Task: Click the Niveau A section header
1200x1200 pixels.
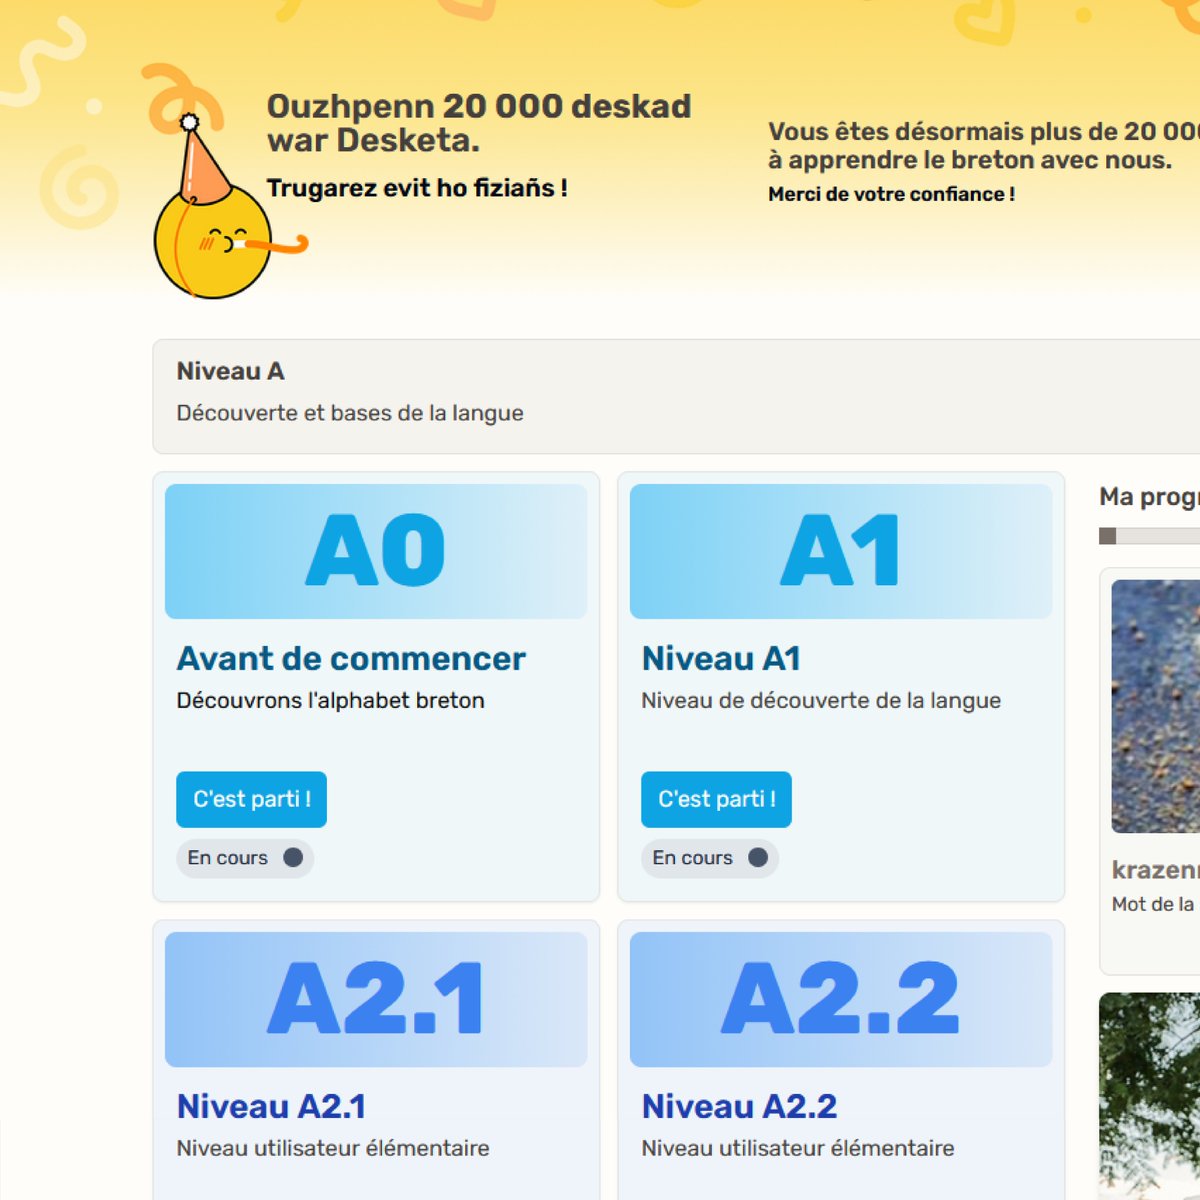Action: pos(676,396)
